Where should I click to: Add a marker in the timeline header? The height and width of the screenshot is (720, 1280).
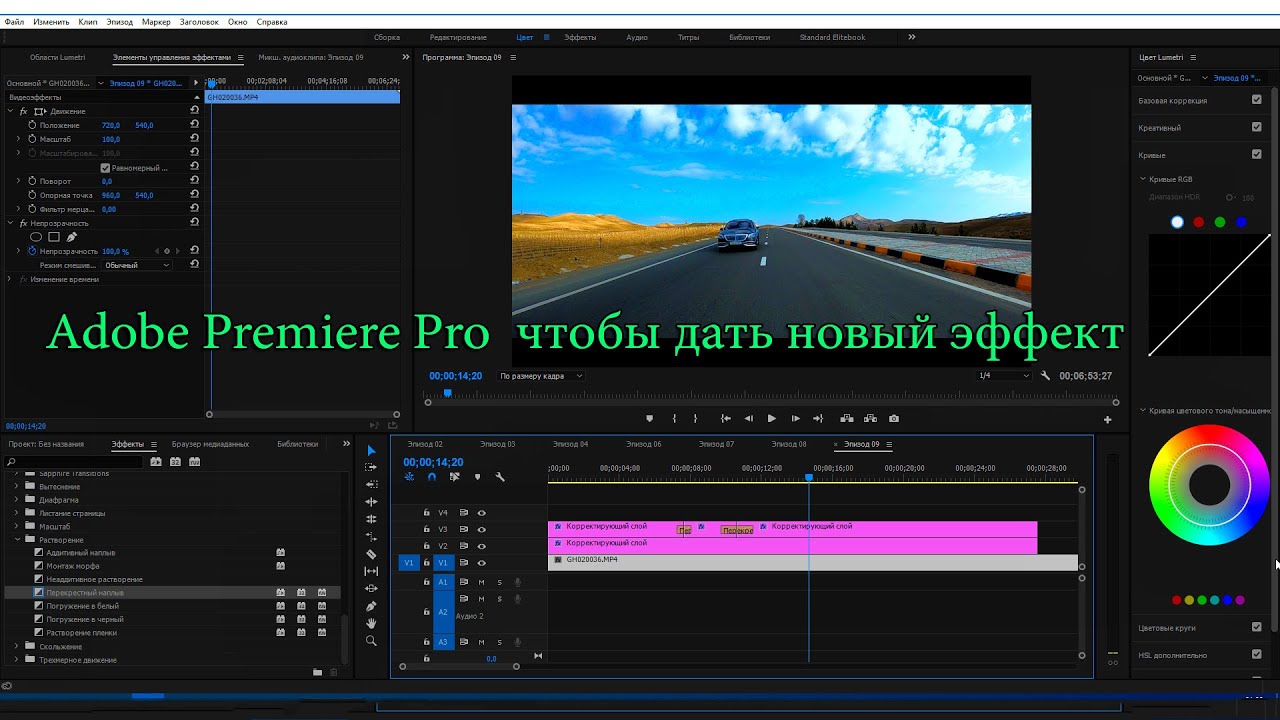click(x=477, y=477)
